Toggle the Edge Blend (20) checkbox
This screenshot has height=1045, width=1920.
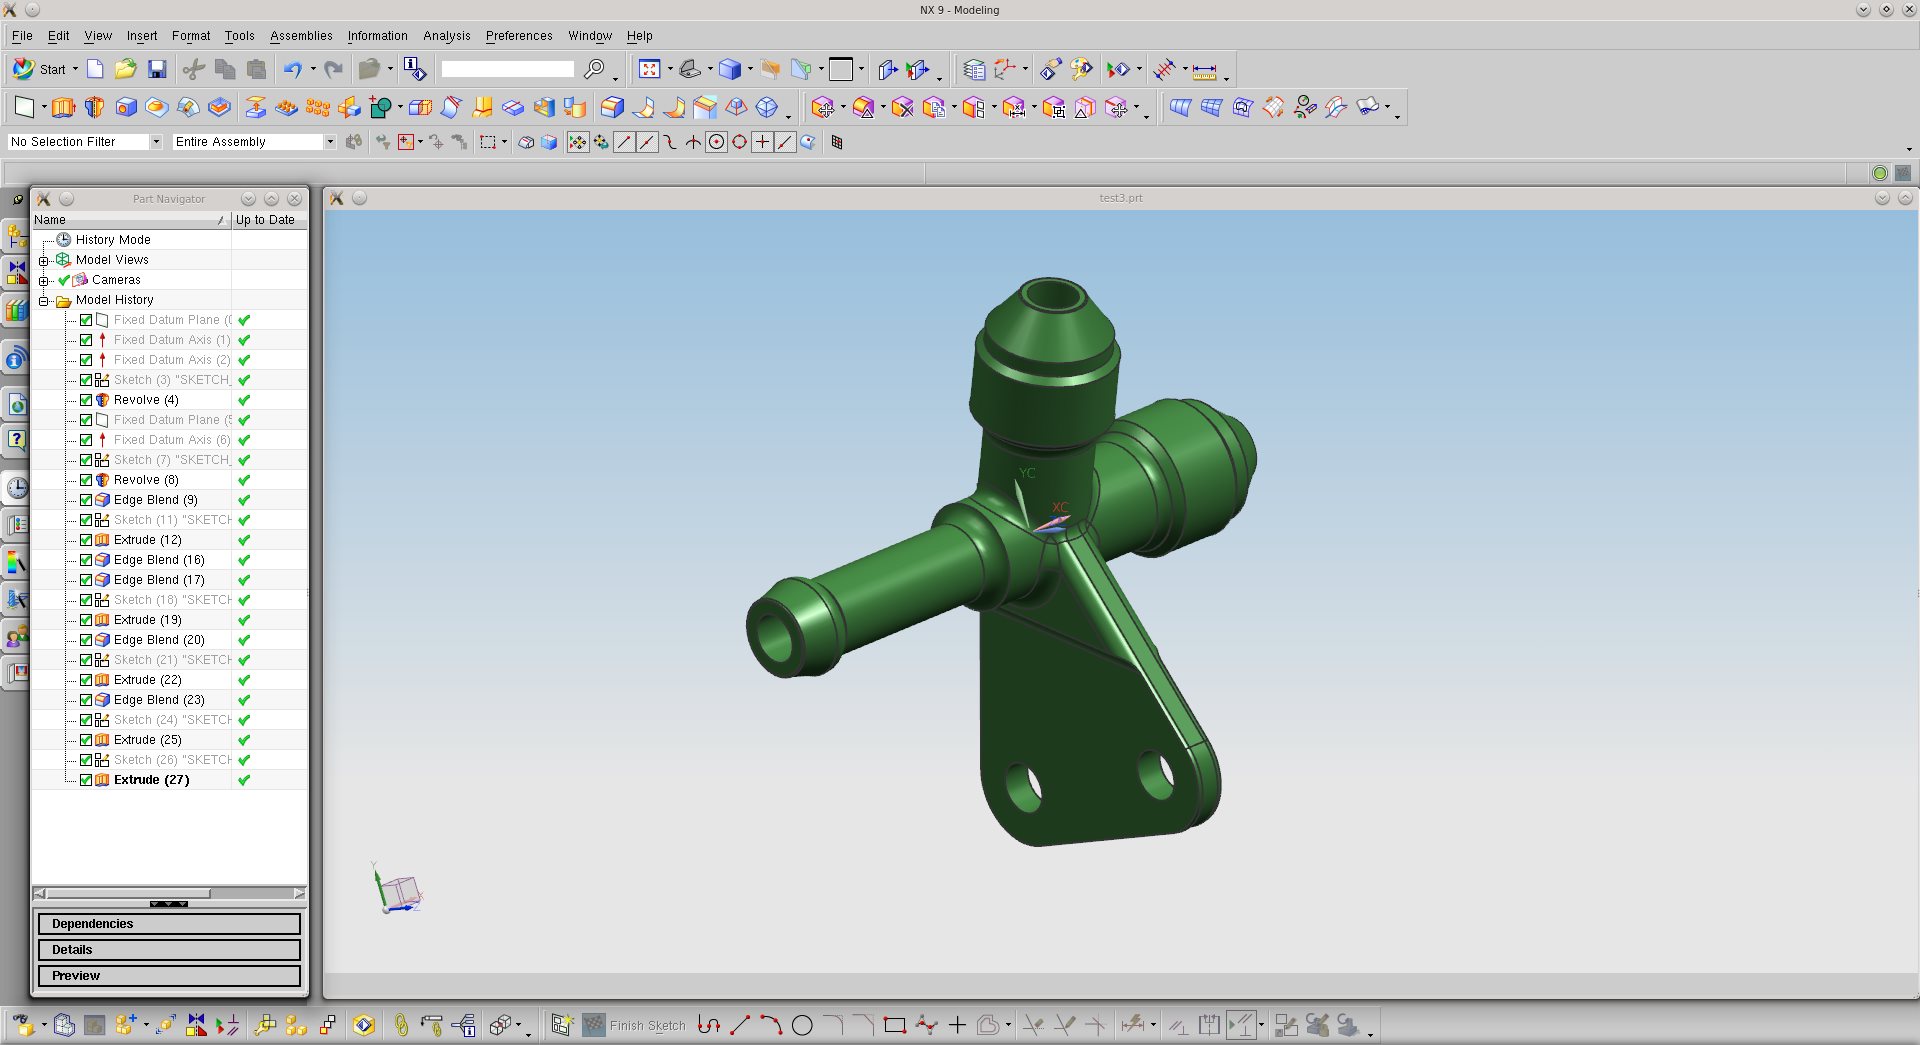point(86,640)
